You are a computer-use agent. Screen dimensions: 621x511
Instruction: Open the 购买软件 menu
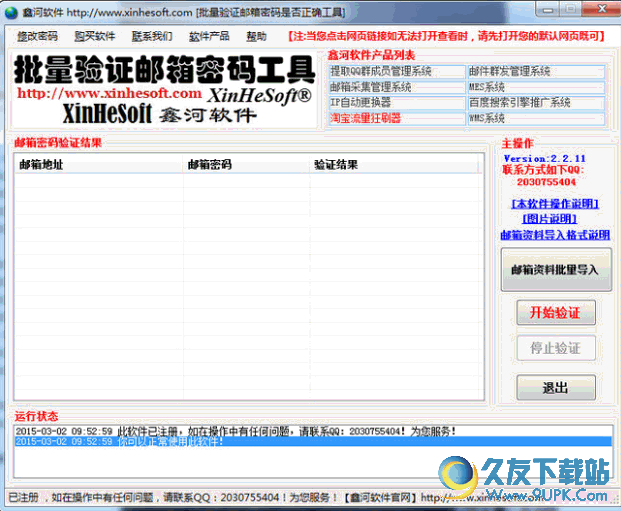pyautogui.click(x=95, y=36)
